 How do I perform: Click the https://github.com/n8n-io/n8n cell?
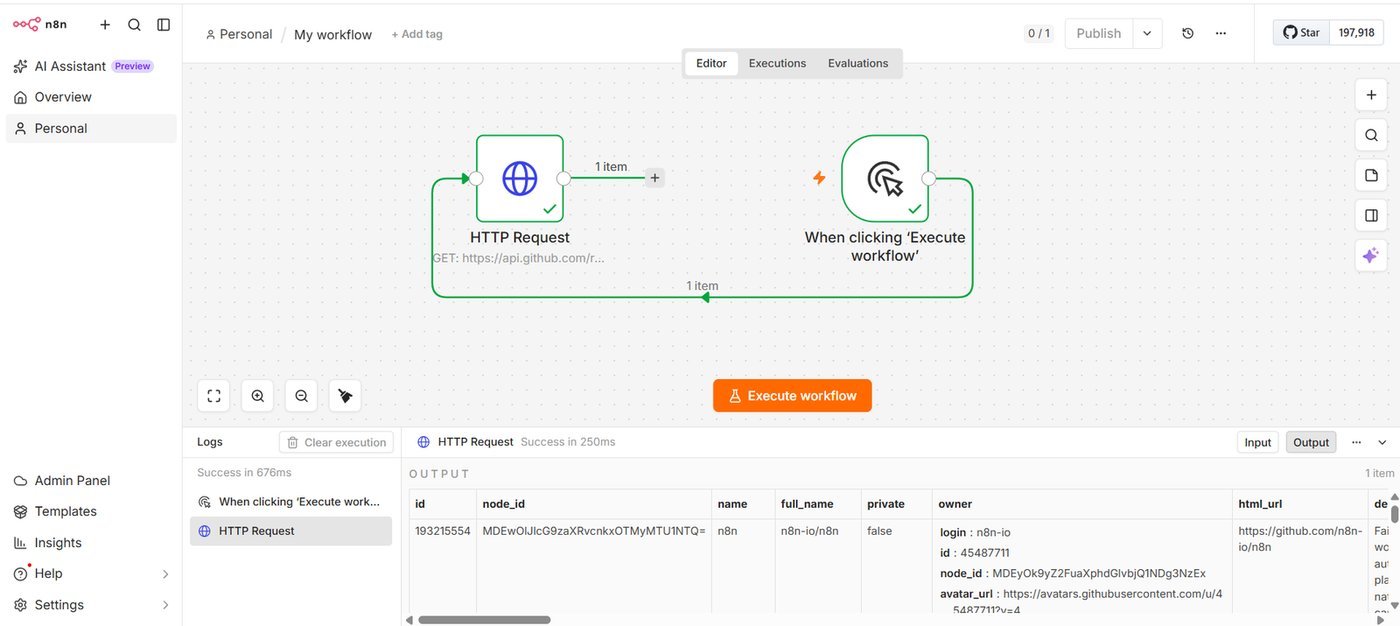[x=1300, y=539]
